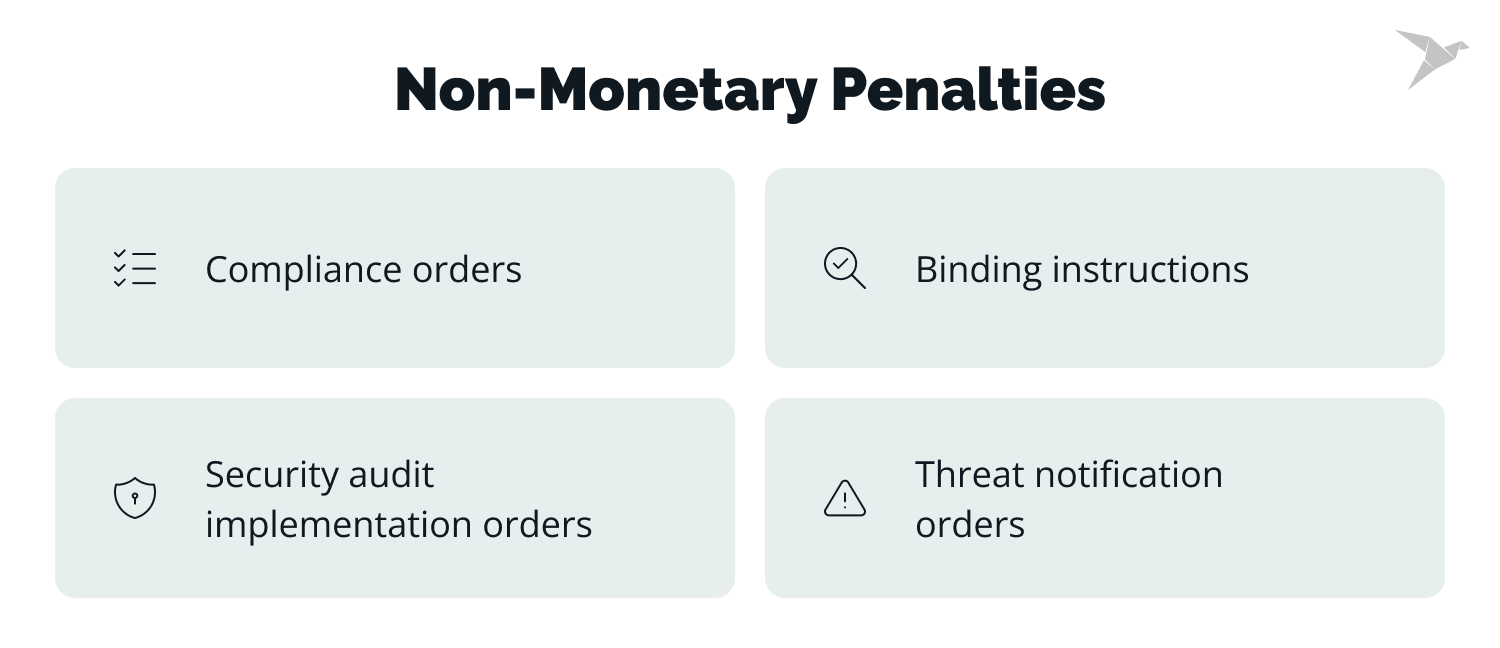This screenshot has width=1500, height=648.
Task: Select the word "Compliance"
Action: click(x=290, y=270)
